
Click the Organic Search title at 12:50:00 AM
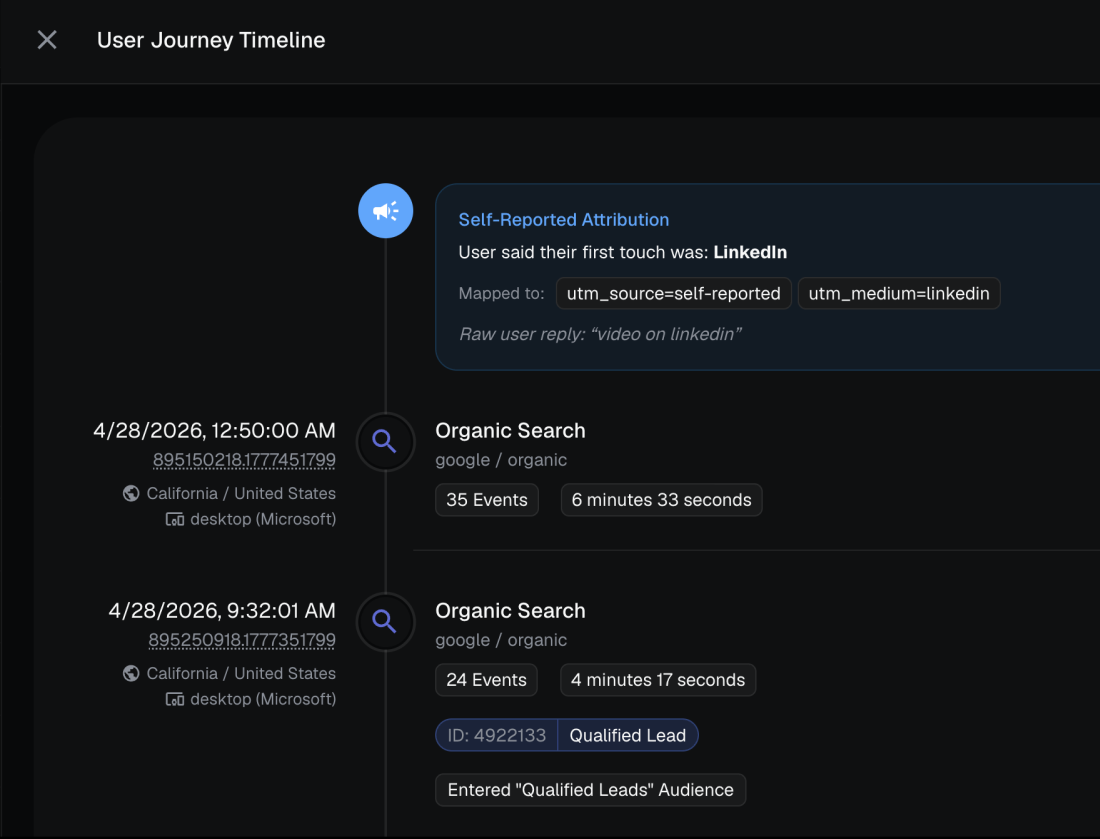click(510, 431)
